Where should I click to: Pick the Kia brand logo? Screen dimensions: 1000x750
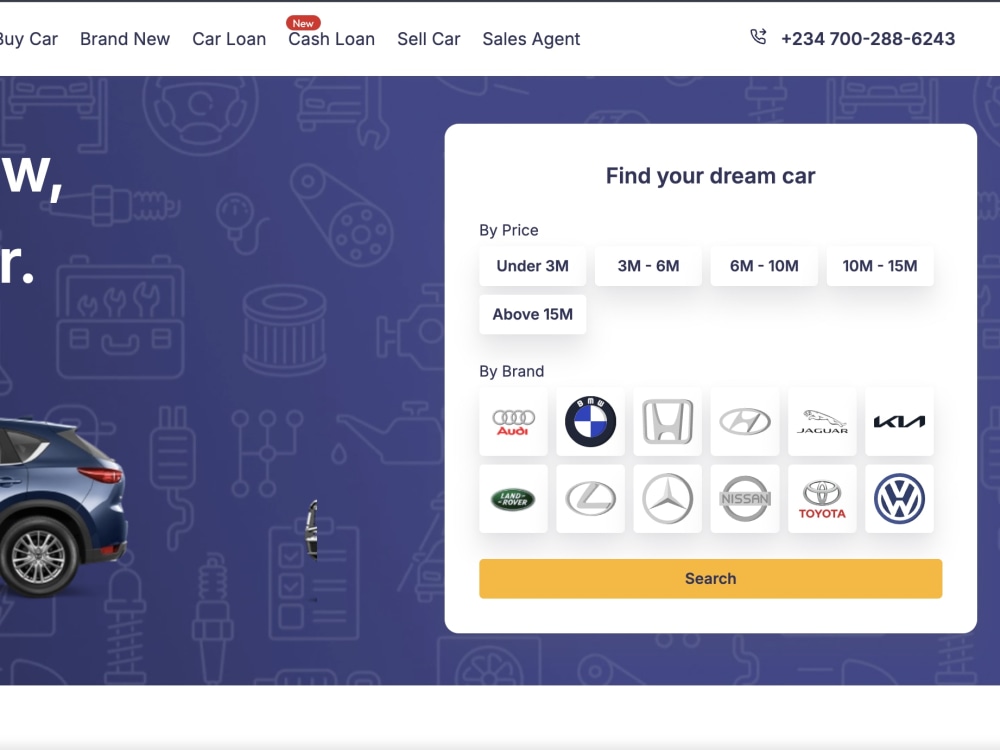tap(899, 422)
